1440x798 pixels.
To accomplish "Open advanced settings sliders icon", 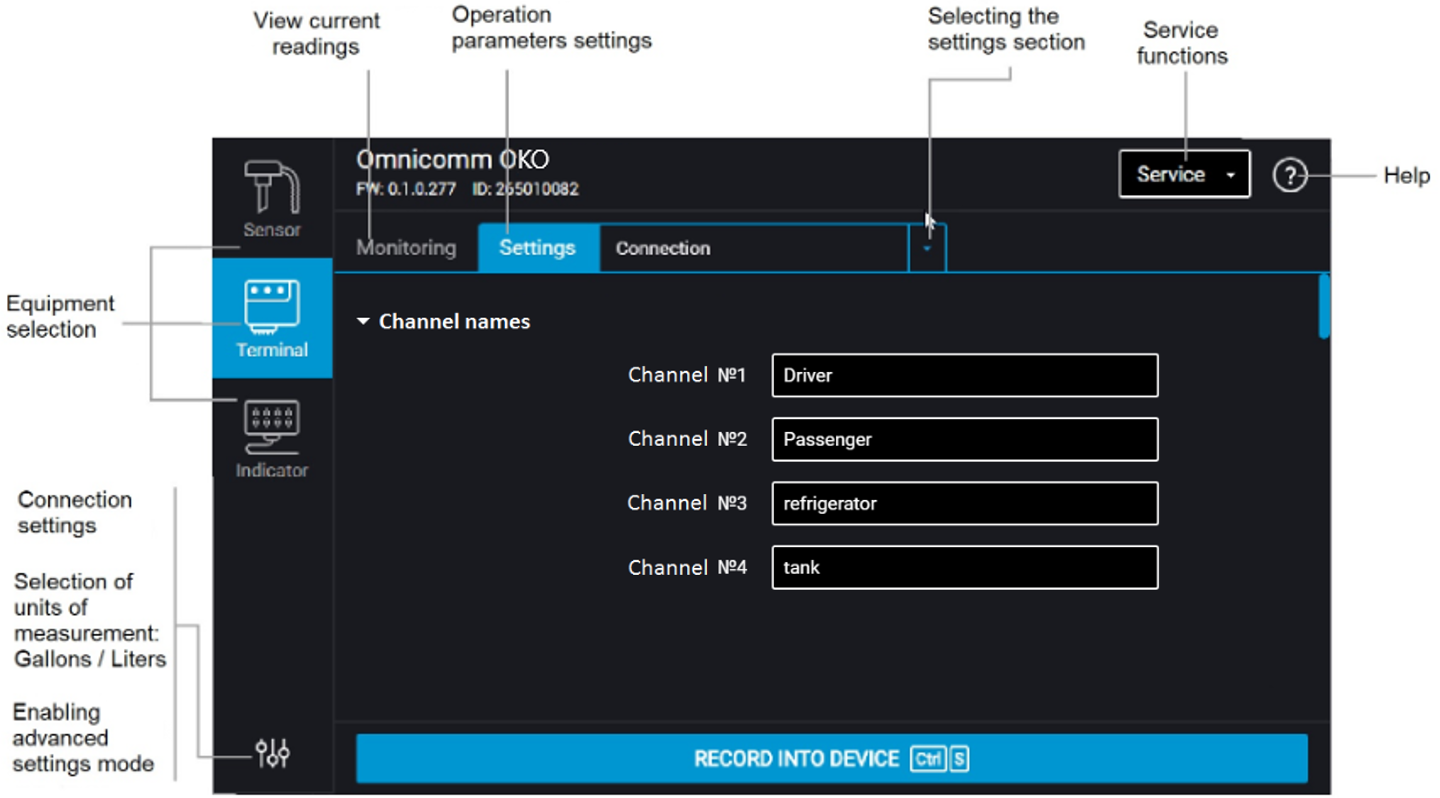I will (272, 753).
